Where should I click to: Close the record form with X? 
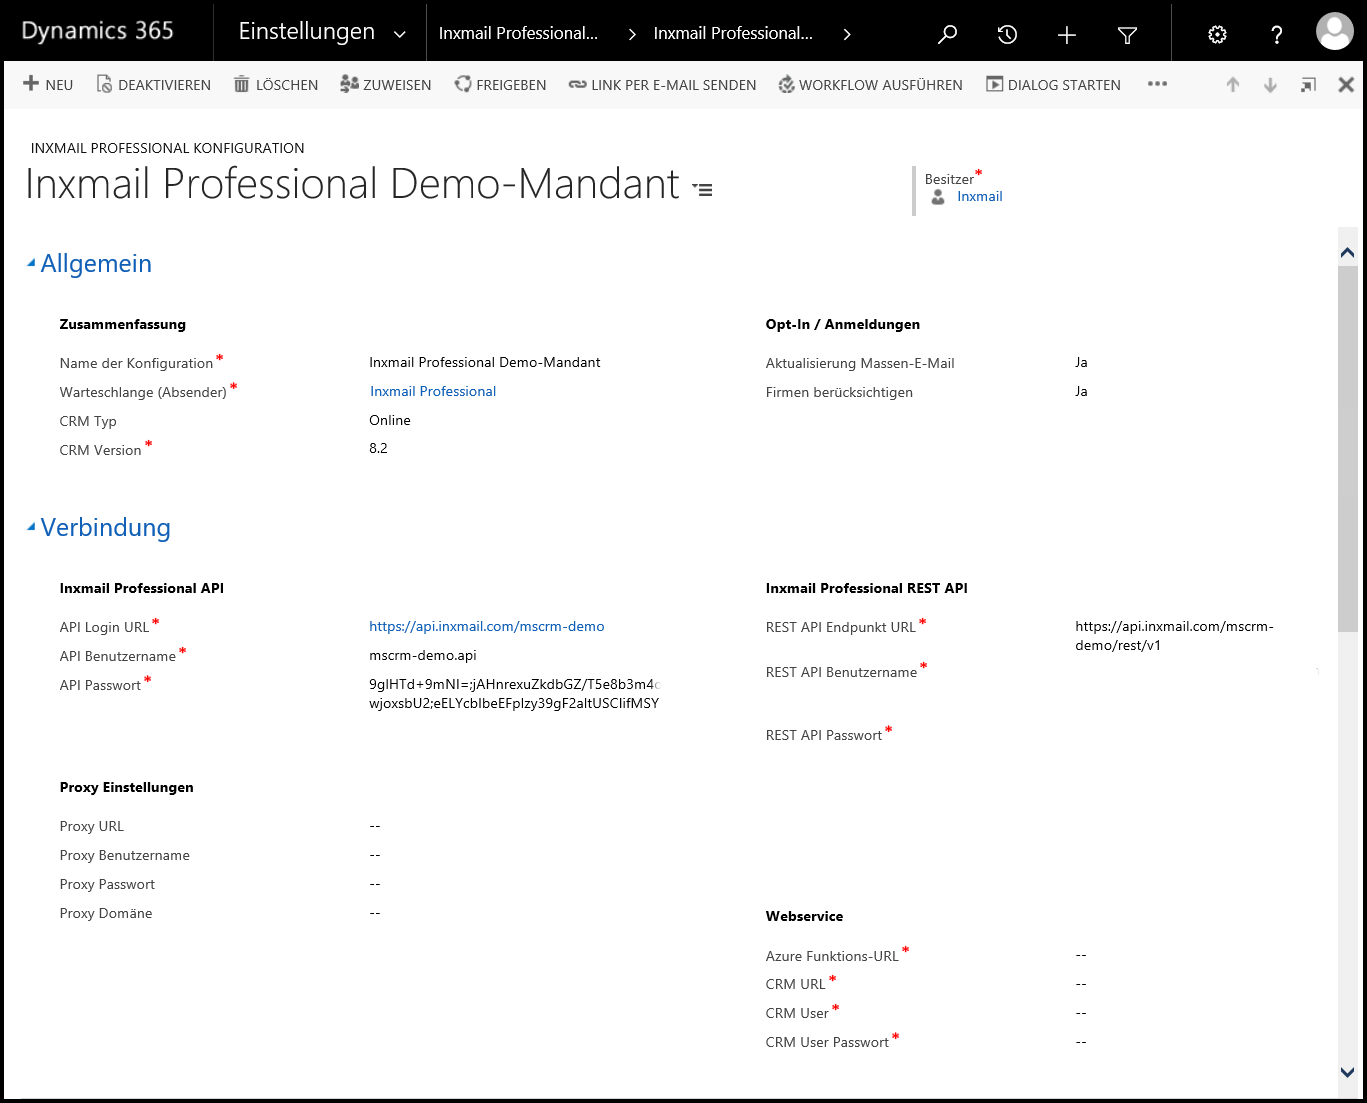click(x=1346, y=85)
